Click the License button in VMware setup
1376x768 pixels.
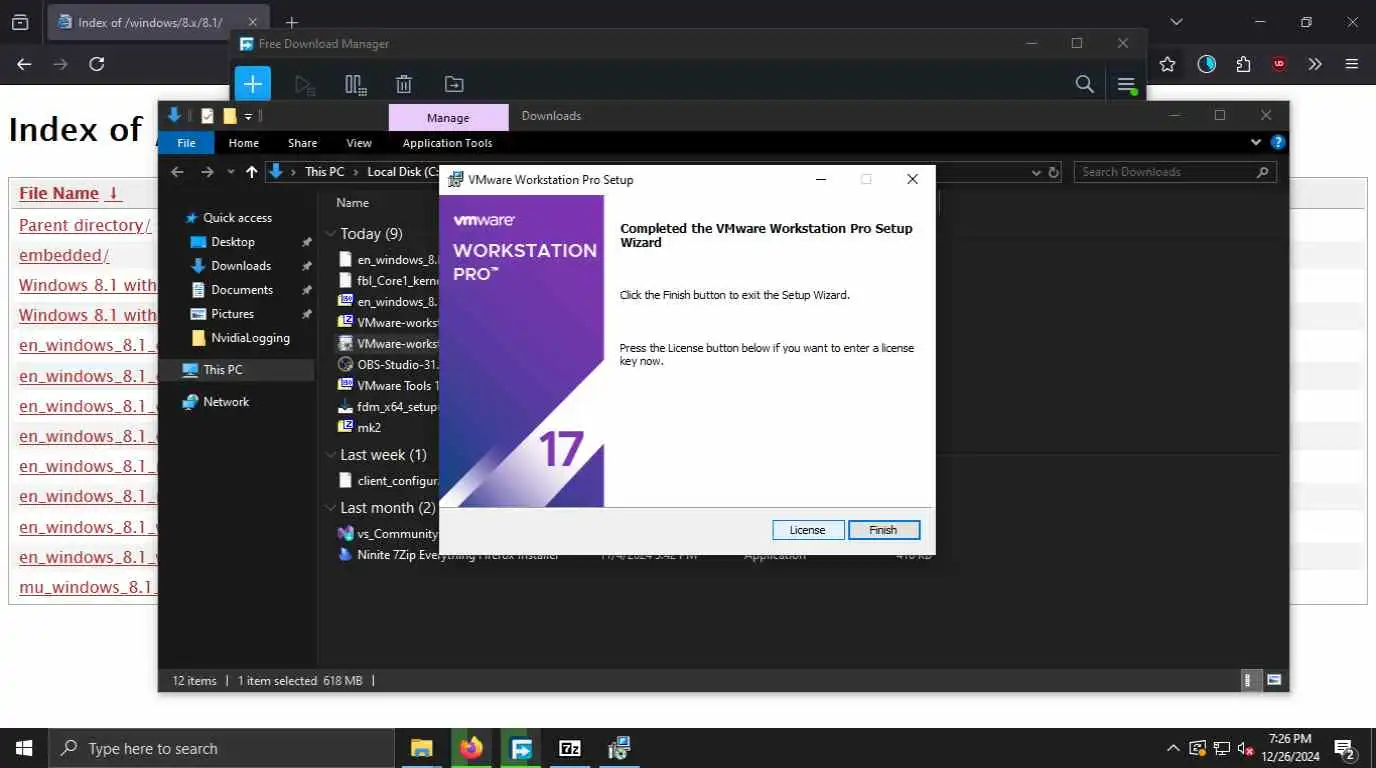point(808,530)
